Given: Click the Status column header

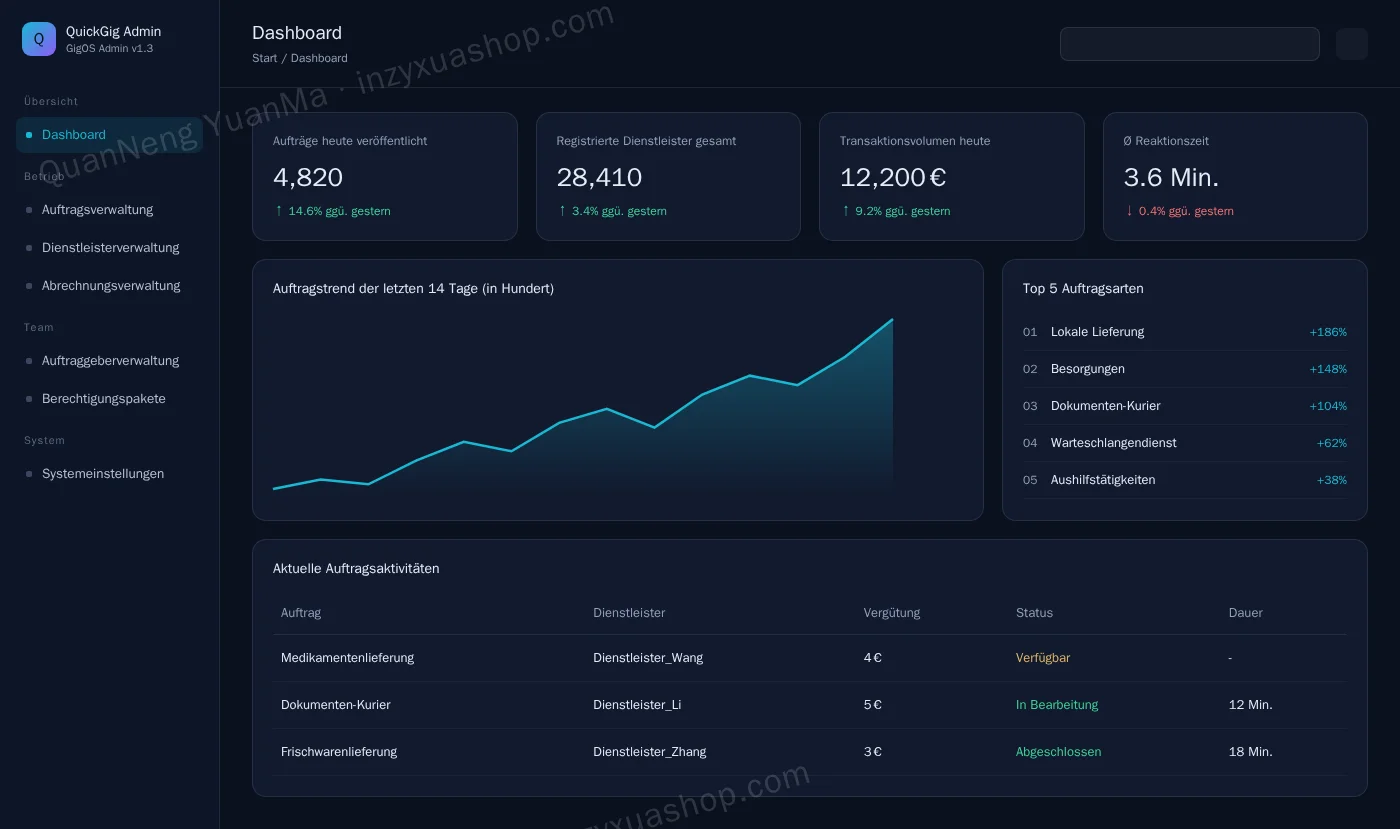Looking at the screenshot, I should (x=1034, y=613).
